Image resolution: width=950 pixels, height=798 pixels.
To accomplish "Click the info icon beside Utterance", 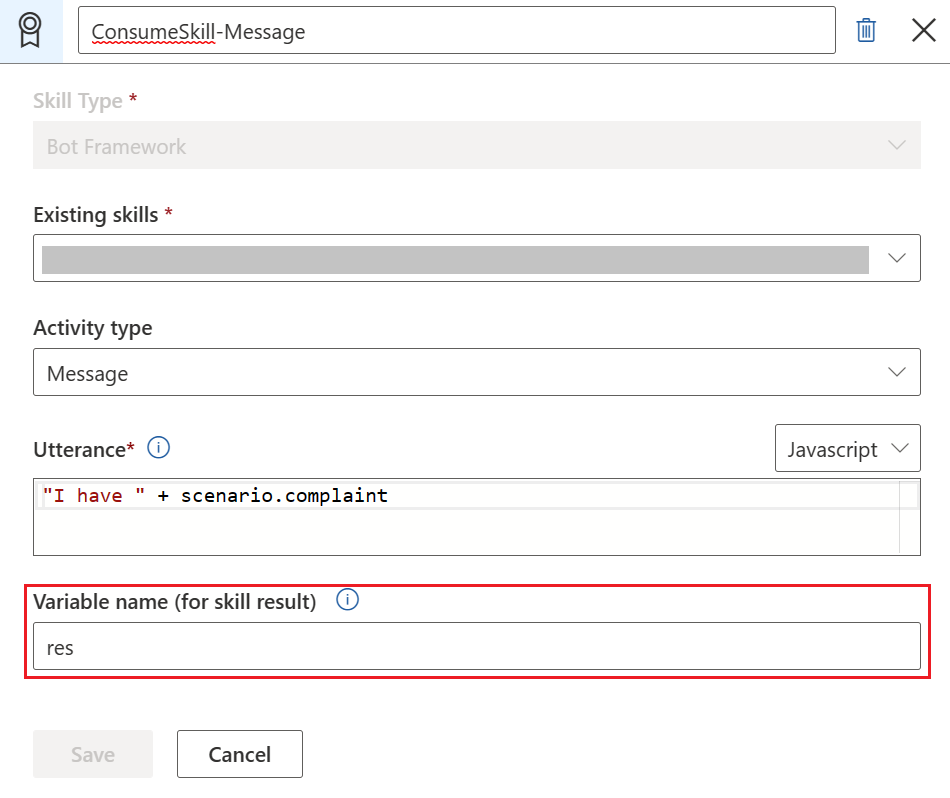I will coord(158,448).
